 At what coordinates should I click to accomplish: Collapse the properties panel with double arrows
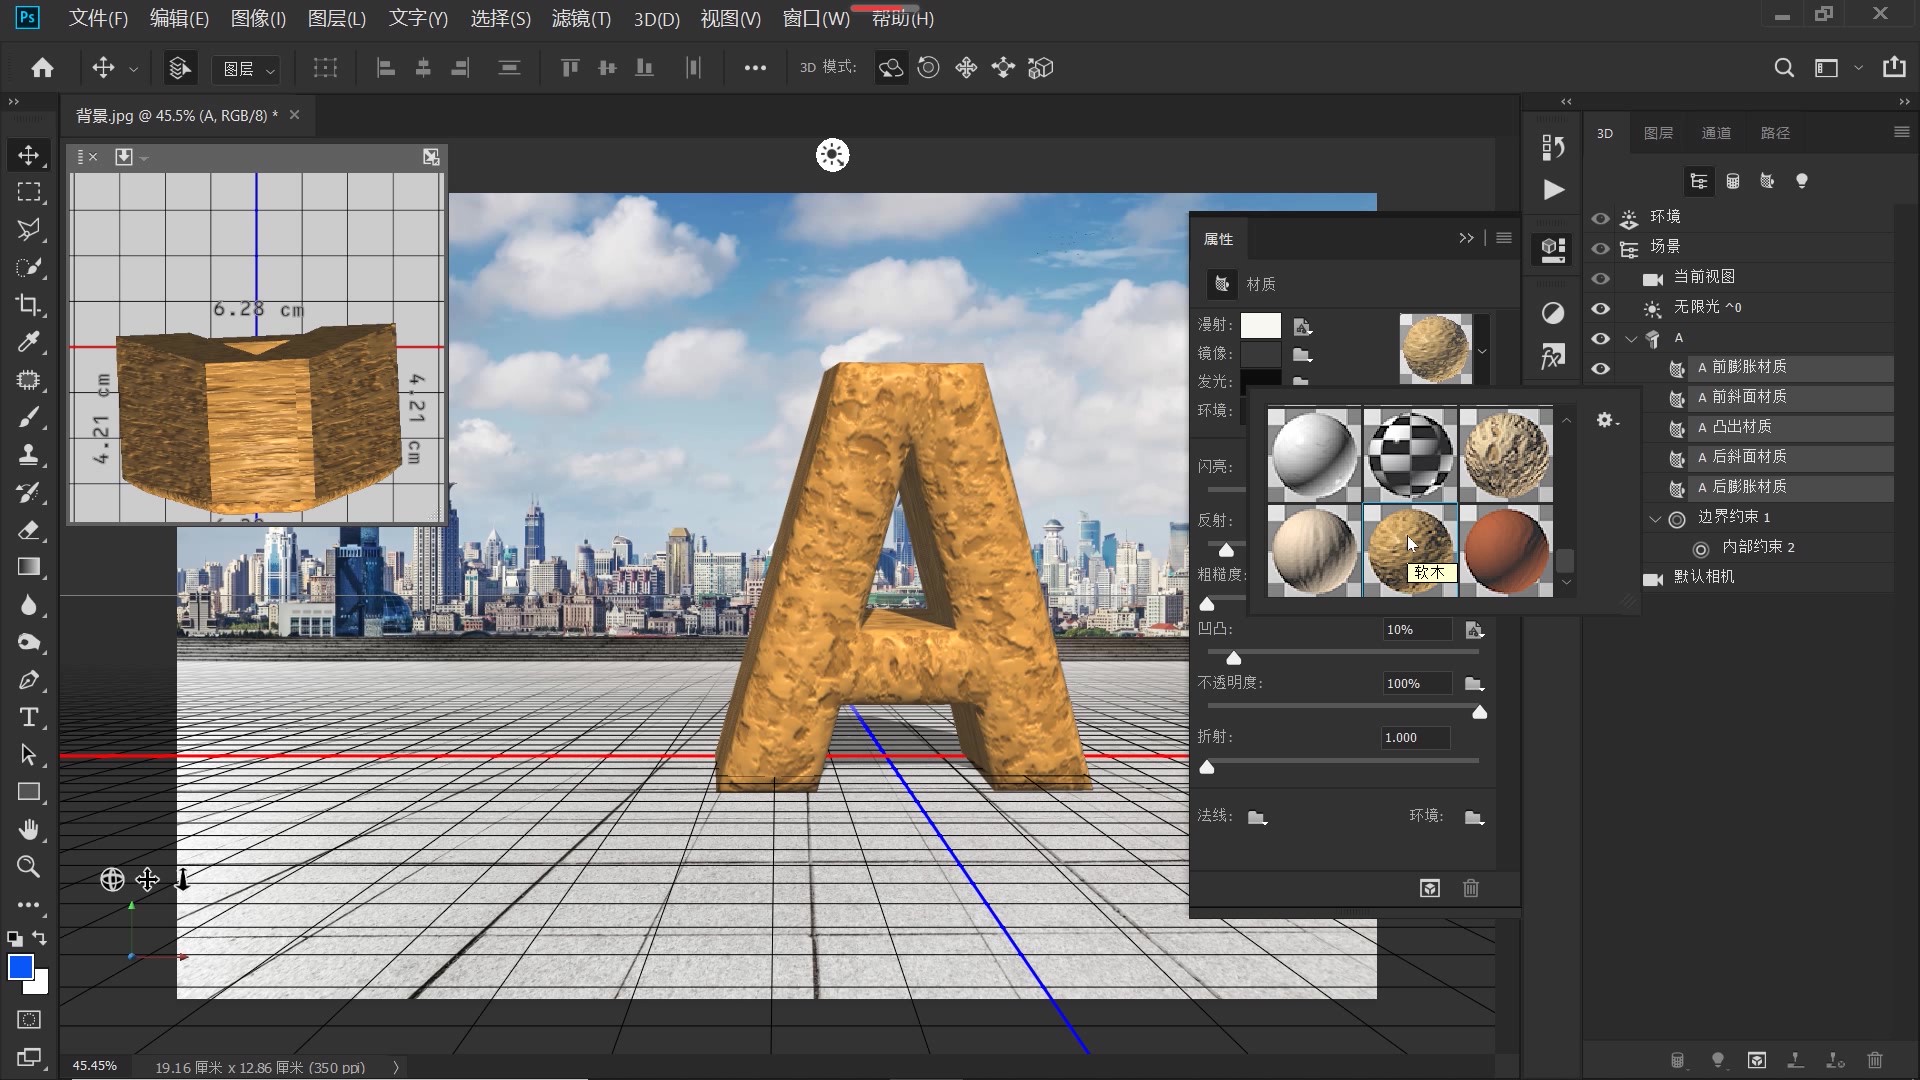click(x=1466, y=238)
